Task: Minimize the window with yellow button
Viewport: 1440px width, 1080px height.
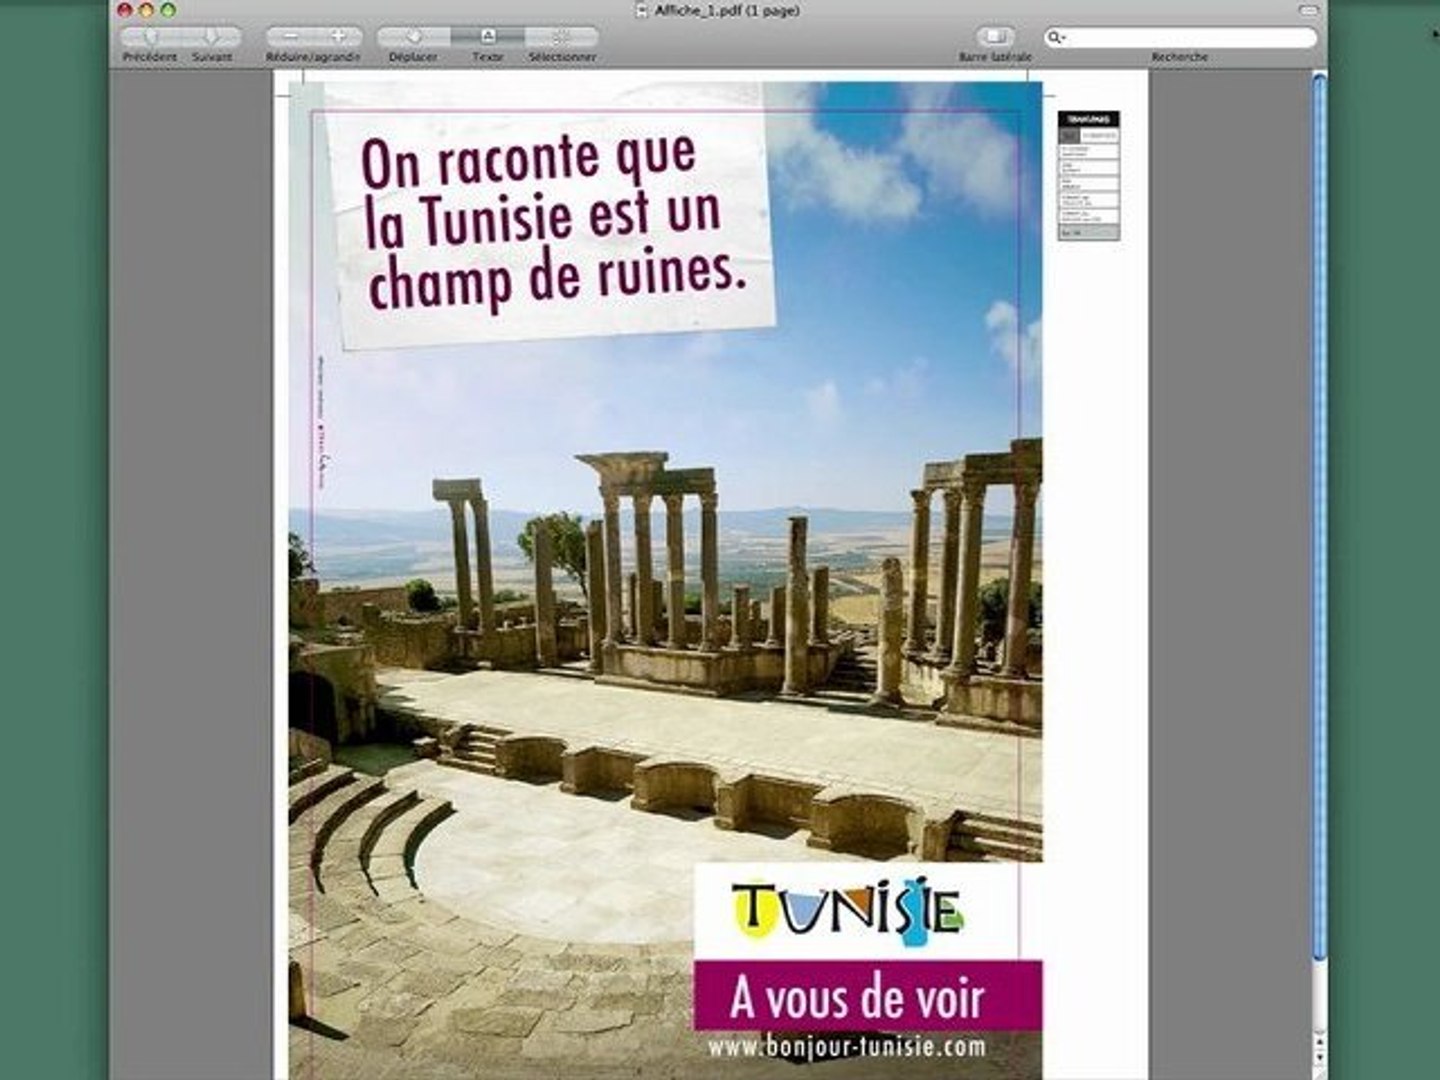Action: click(146, 10)
